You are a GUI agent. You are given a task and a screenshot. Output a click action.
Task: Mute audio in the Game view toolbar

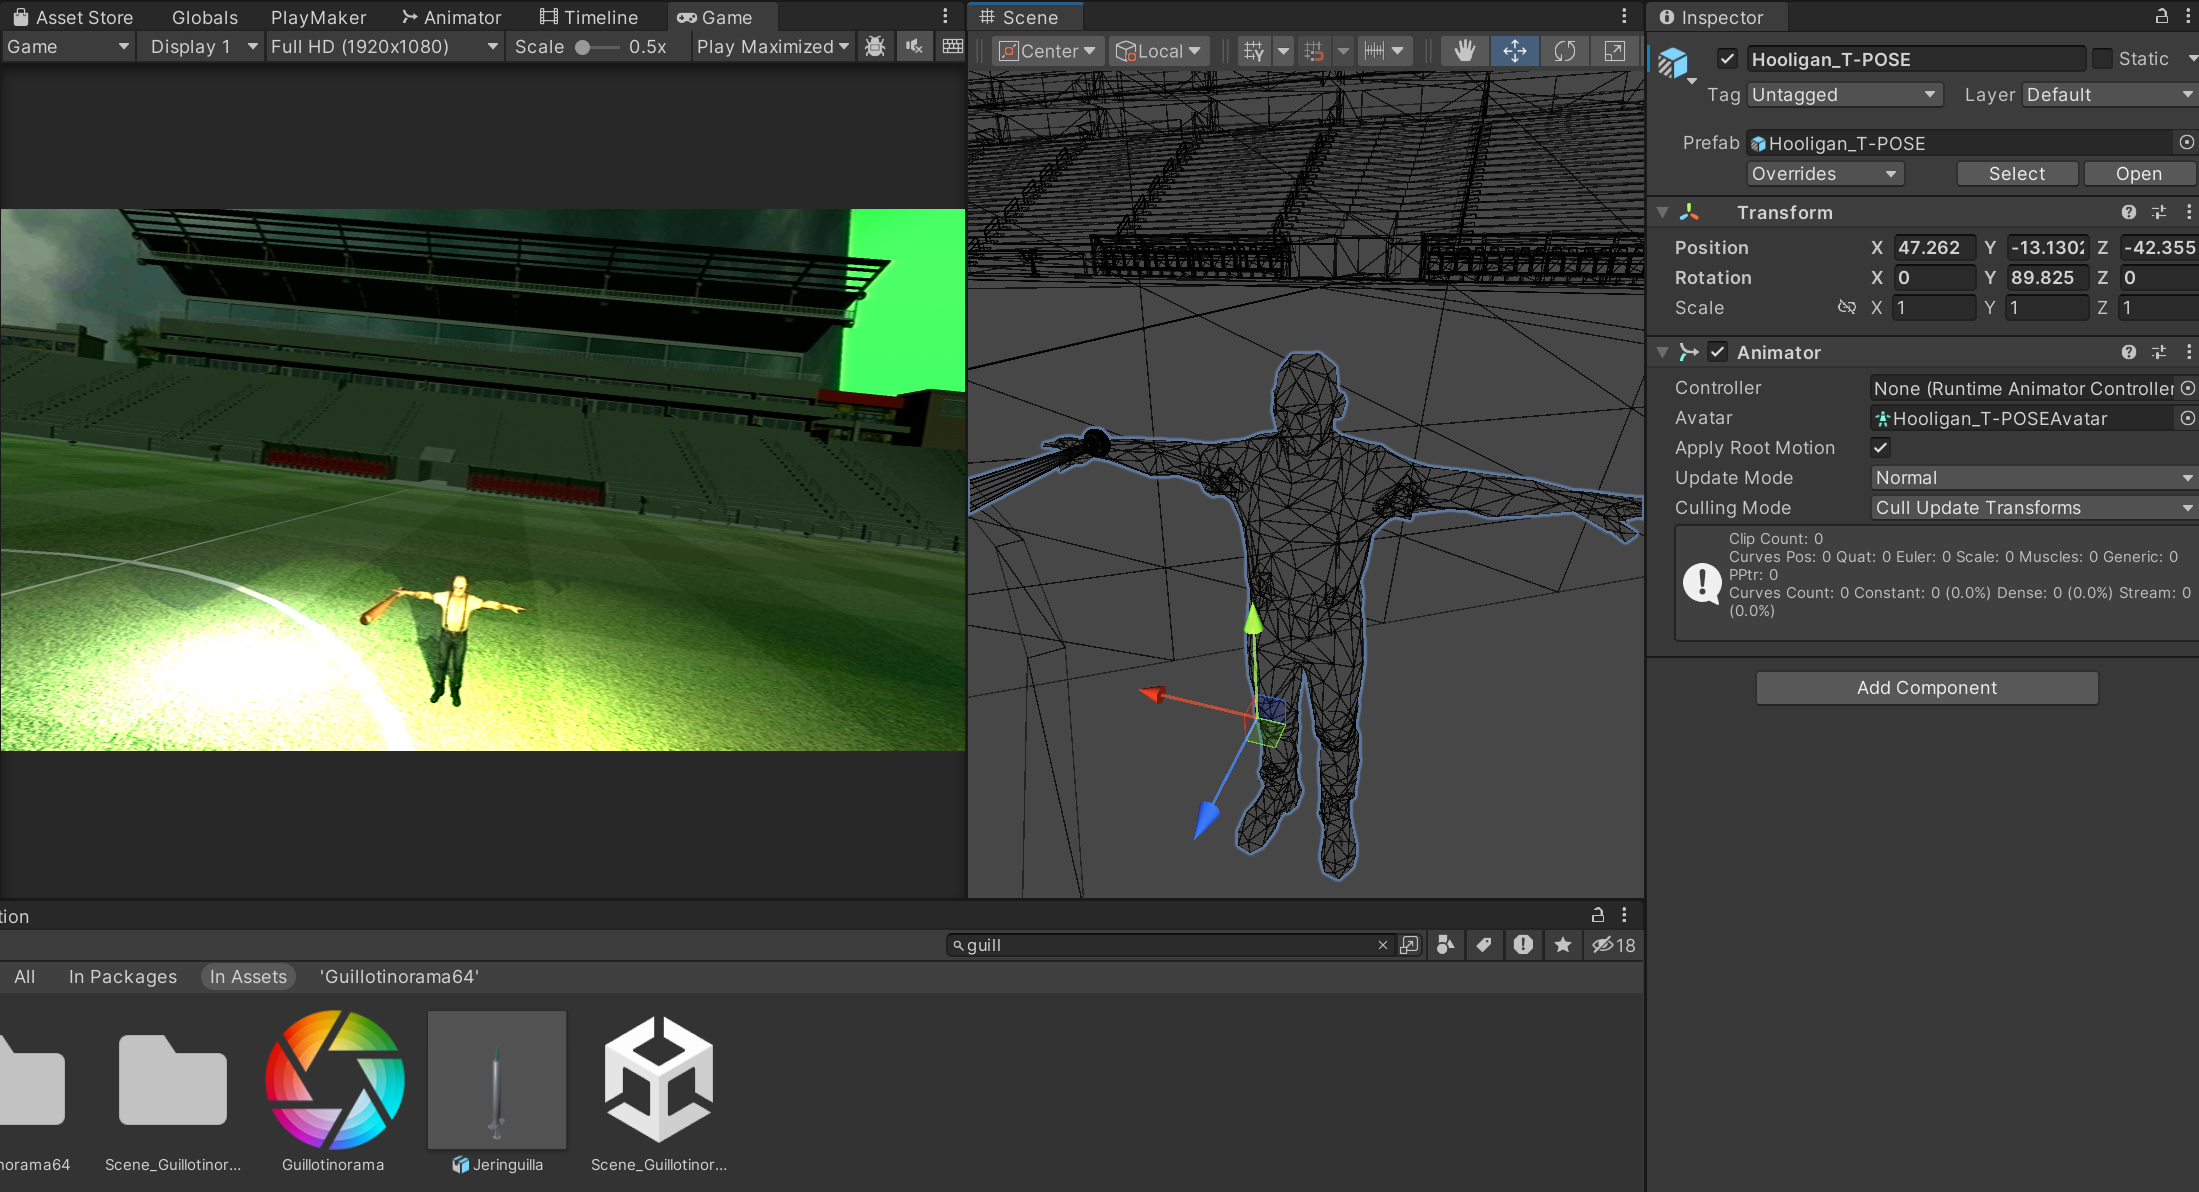(914, 47)
